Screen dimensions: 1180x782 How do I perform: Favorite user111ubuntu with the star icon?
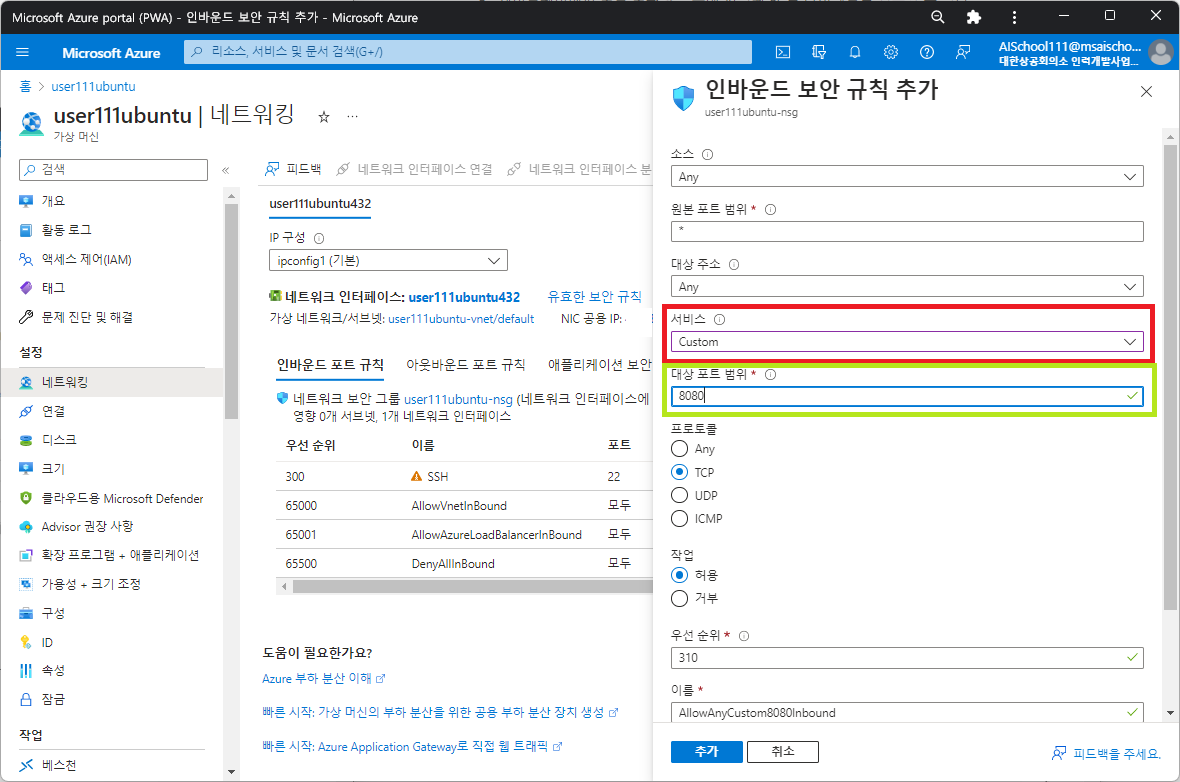(324, 117)
